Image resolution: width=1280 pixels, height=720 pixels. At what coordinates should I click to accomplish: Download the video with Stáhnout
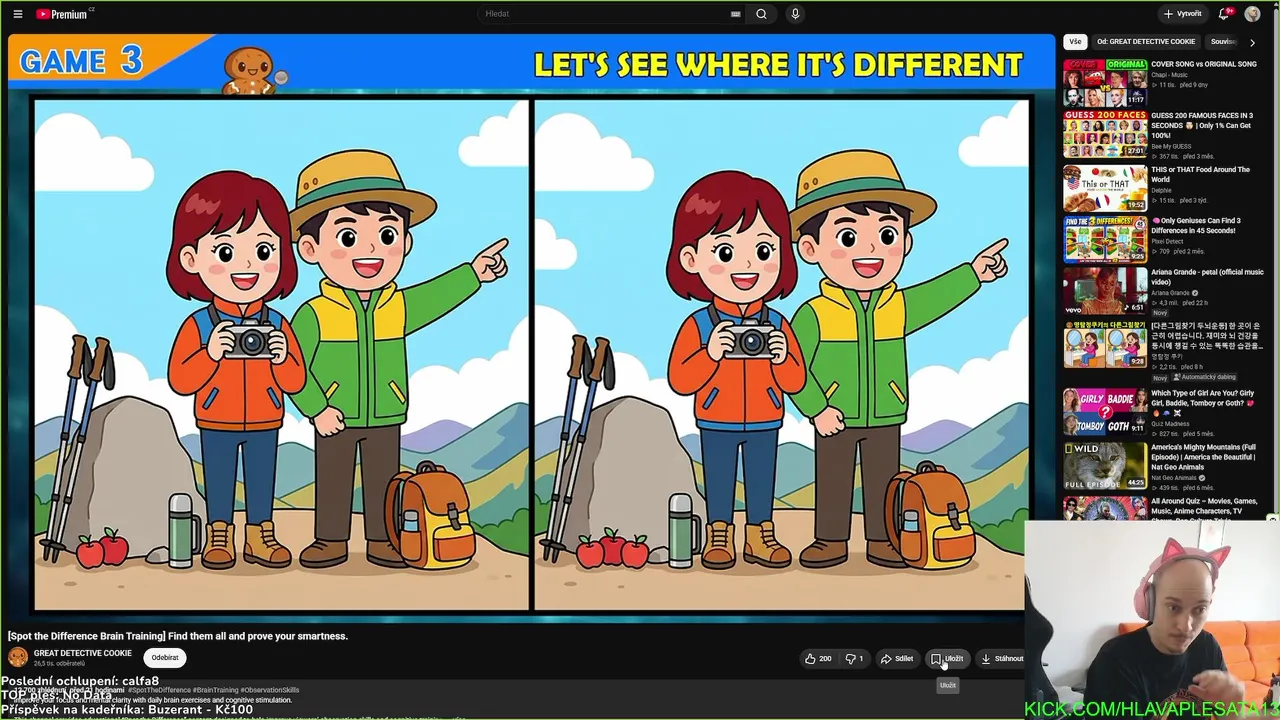1002,659
